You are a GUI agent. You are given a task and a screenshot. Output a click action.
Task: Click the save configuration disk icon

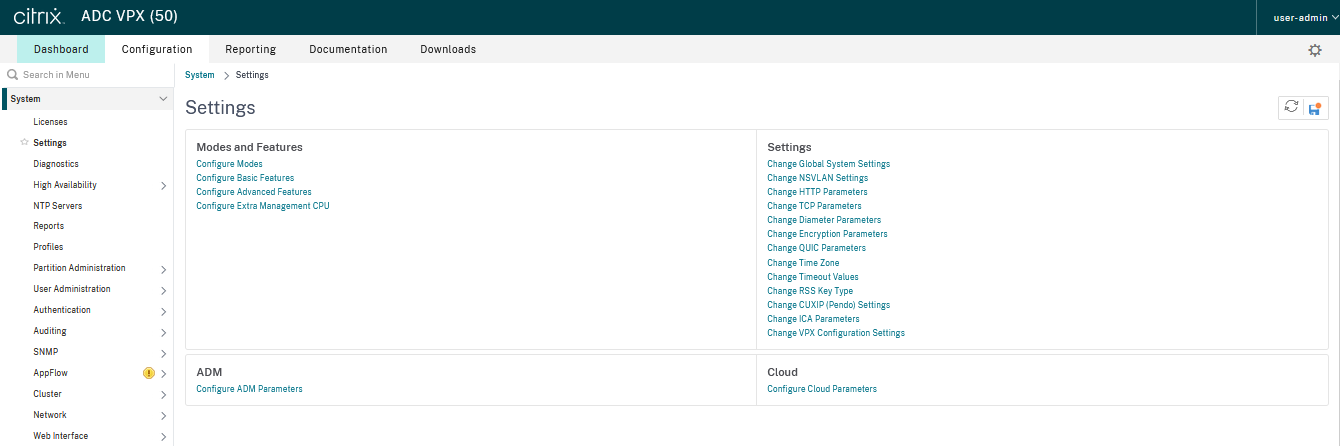click(1316, 108)
